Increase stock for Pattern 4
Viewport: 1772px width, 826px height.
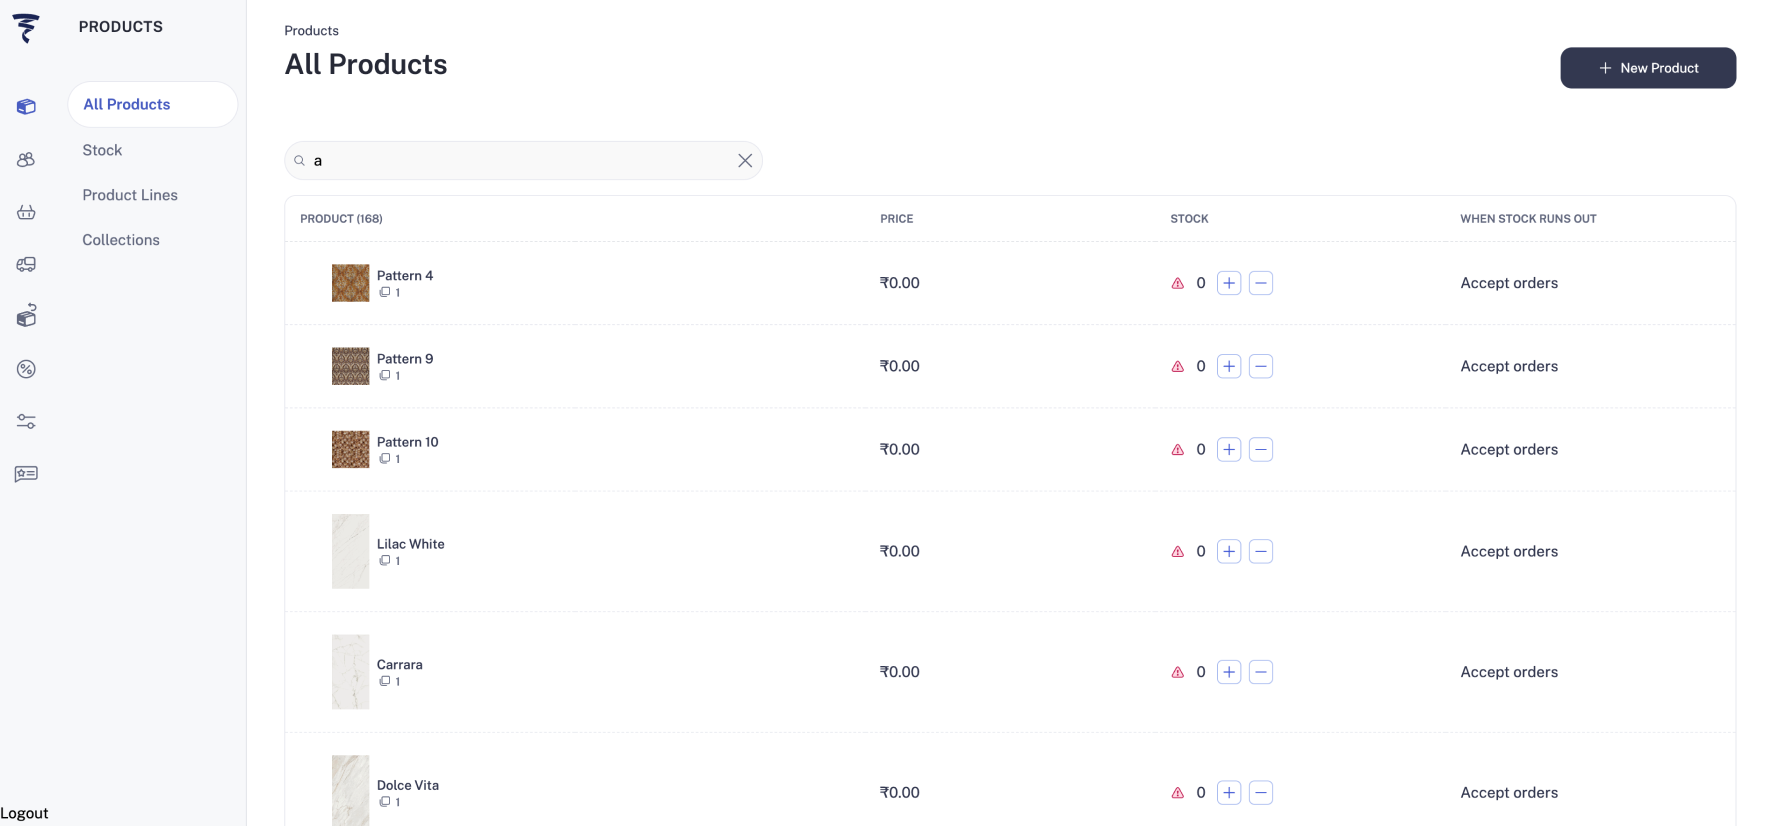click(1229, 283)
